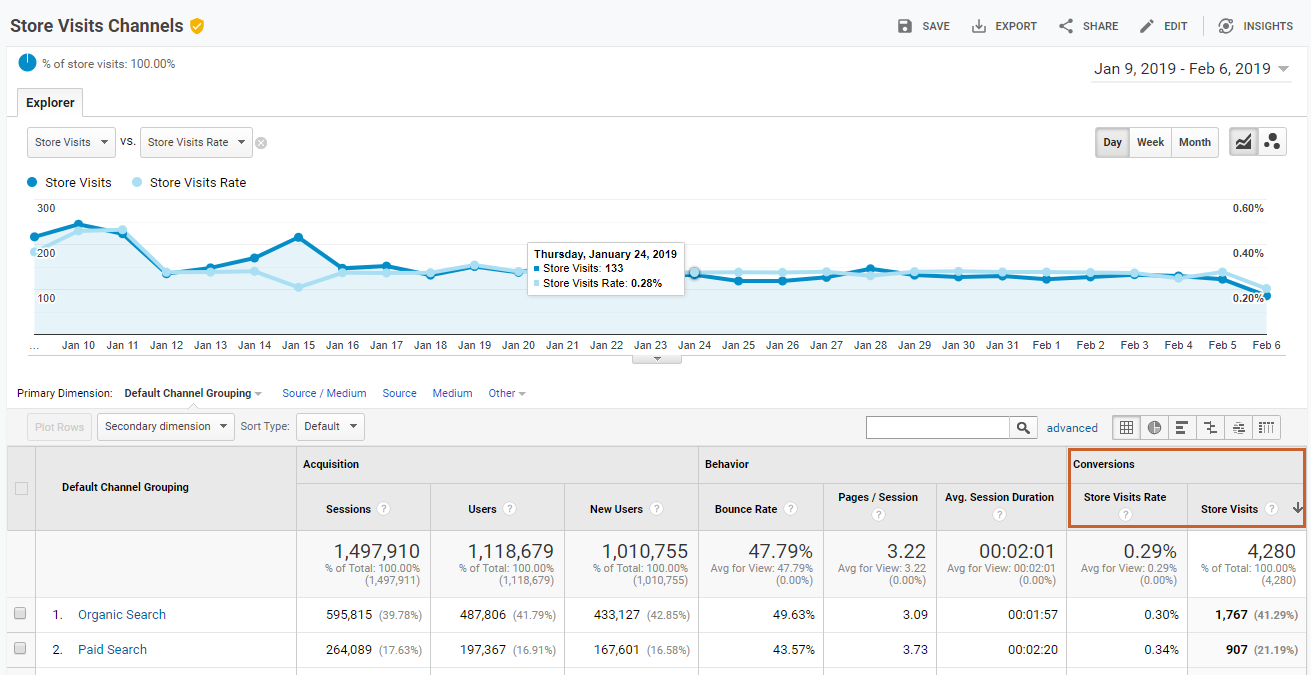
Task: Sort table by Bounce Rate column
Action: tap(746, 509)
